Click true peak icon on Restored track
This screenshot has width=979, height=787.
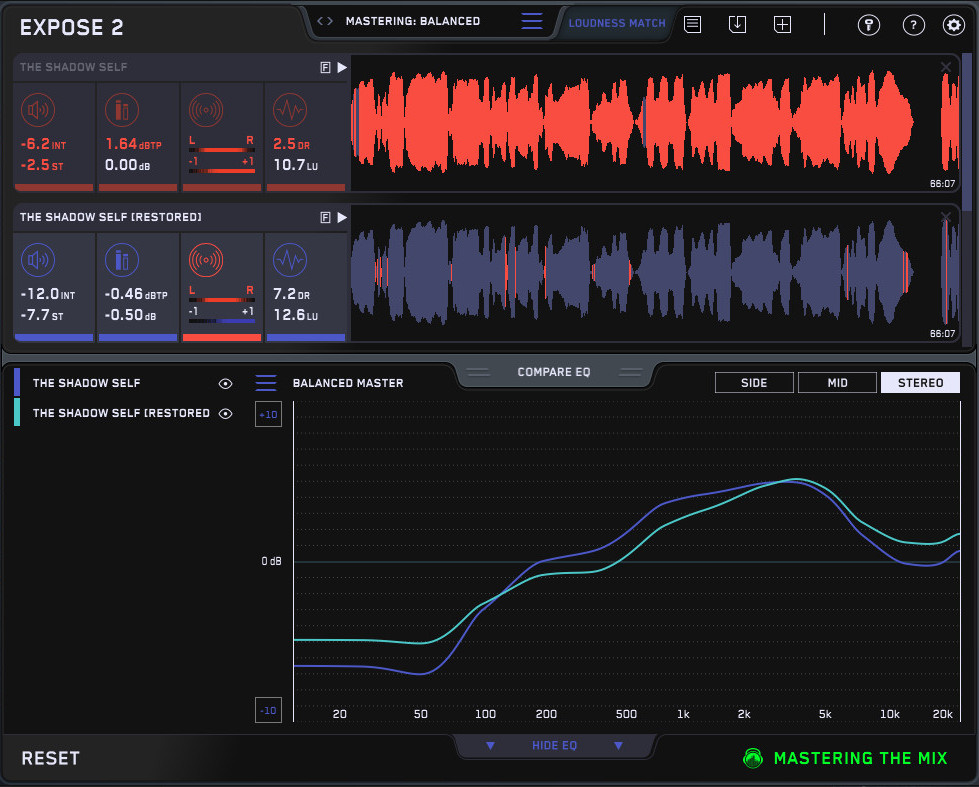(x=122, y=260)
